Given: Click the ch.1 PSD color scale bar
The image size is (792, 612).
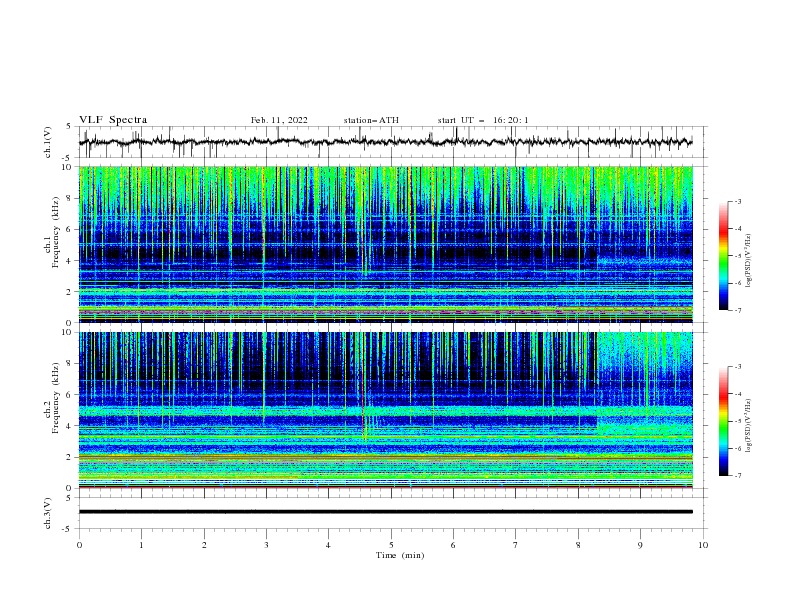Looking at the screenshot, I should pos(723,256).
